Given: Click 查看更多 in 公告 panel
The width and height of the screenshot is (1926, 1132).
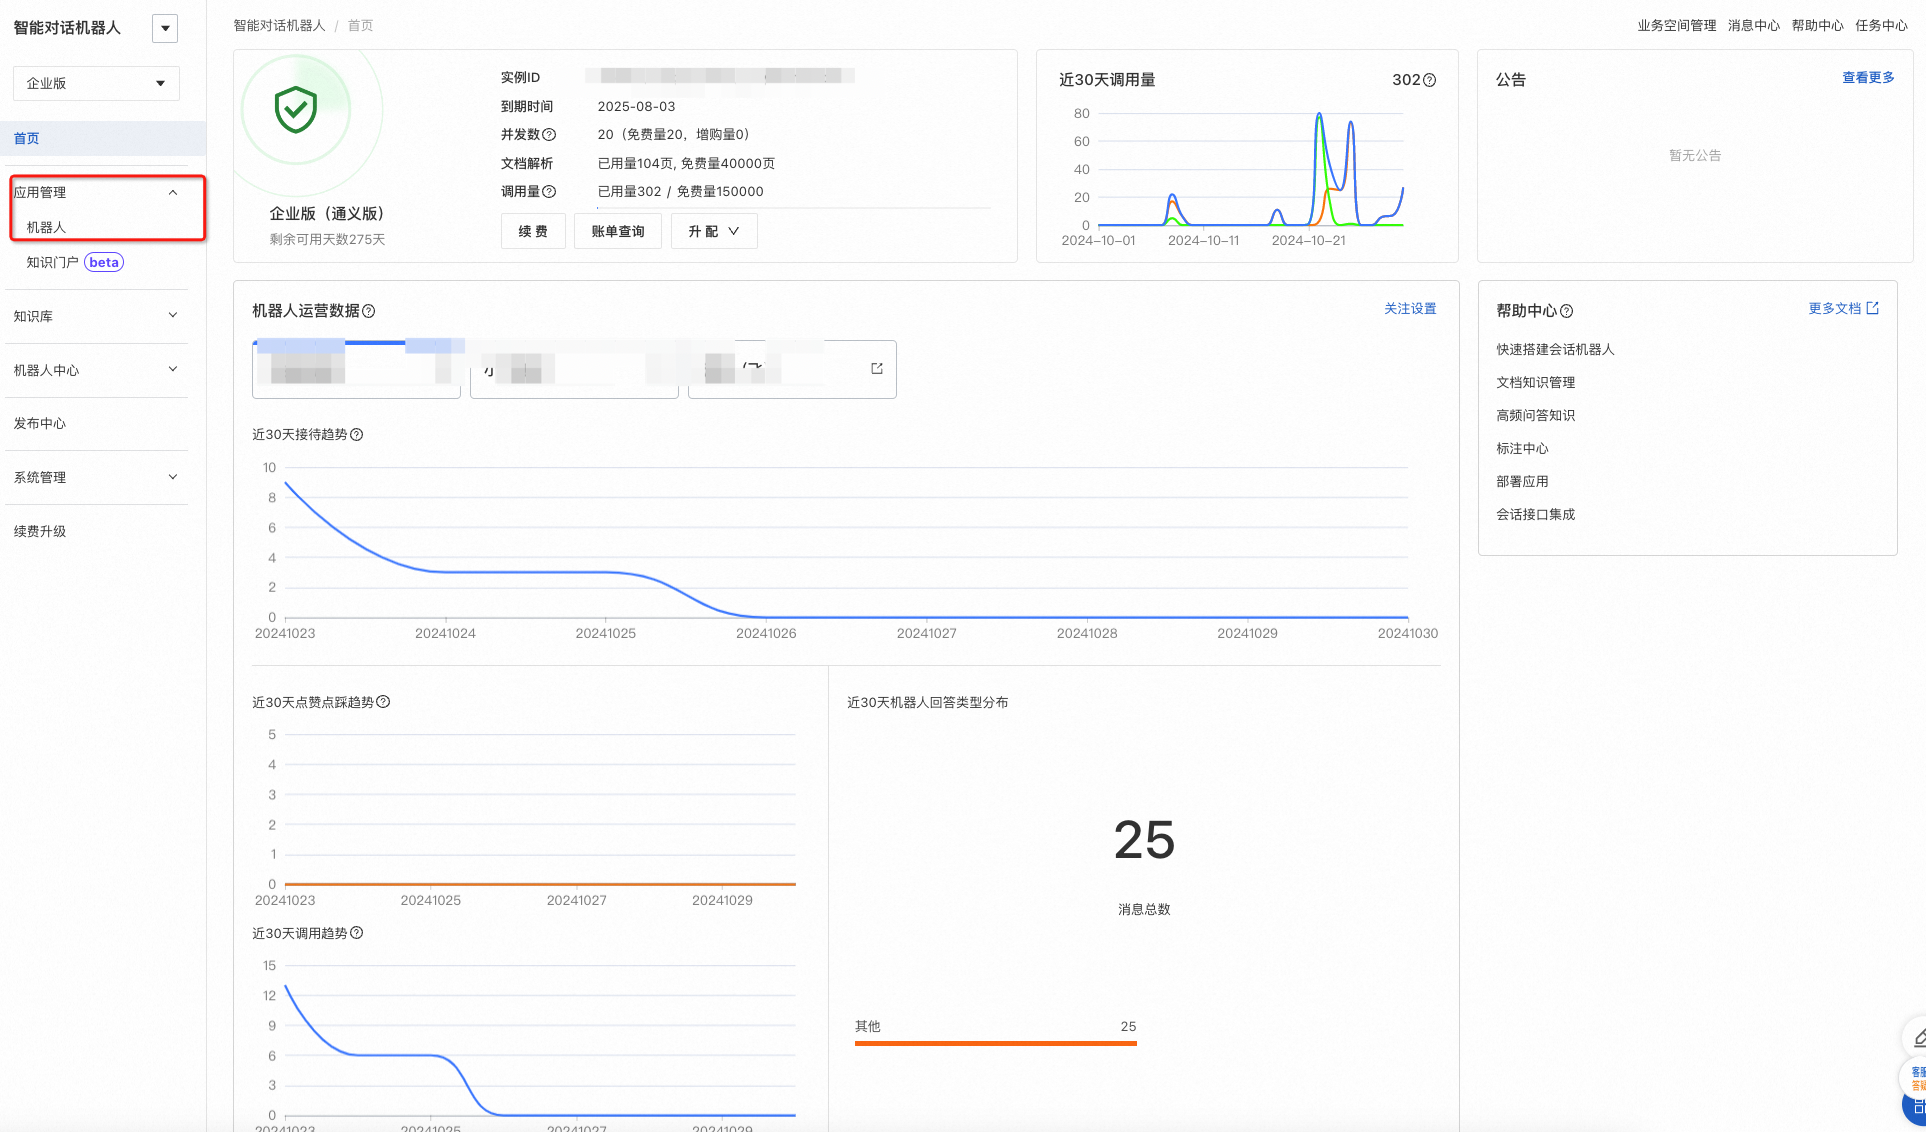Looking at the screenshot, I should [x=1868, y=77].
